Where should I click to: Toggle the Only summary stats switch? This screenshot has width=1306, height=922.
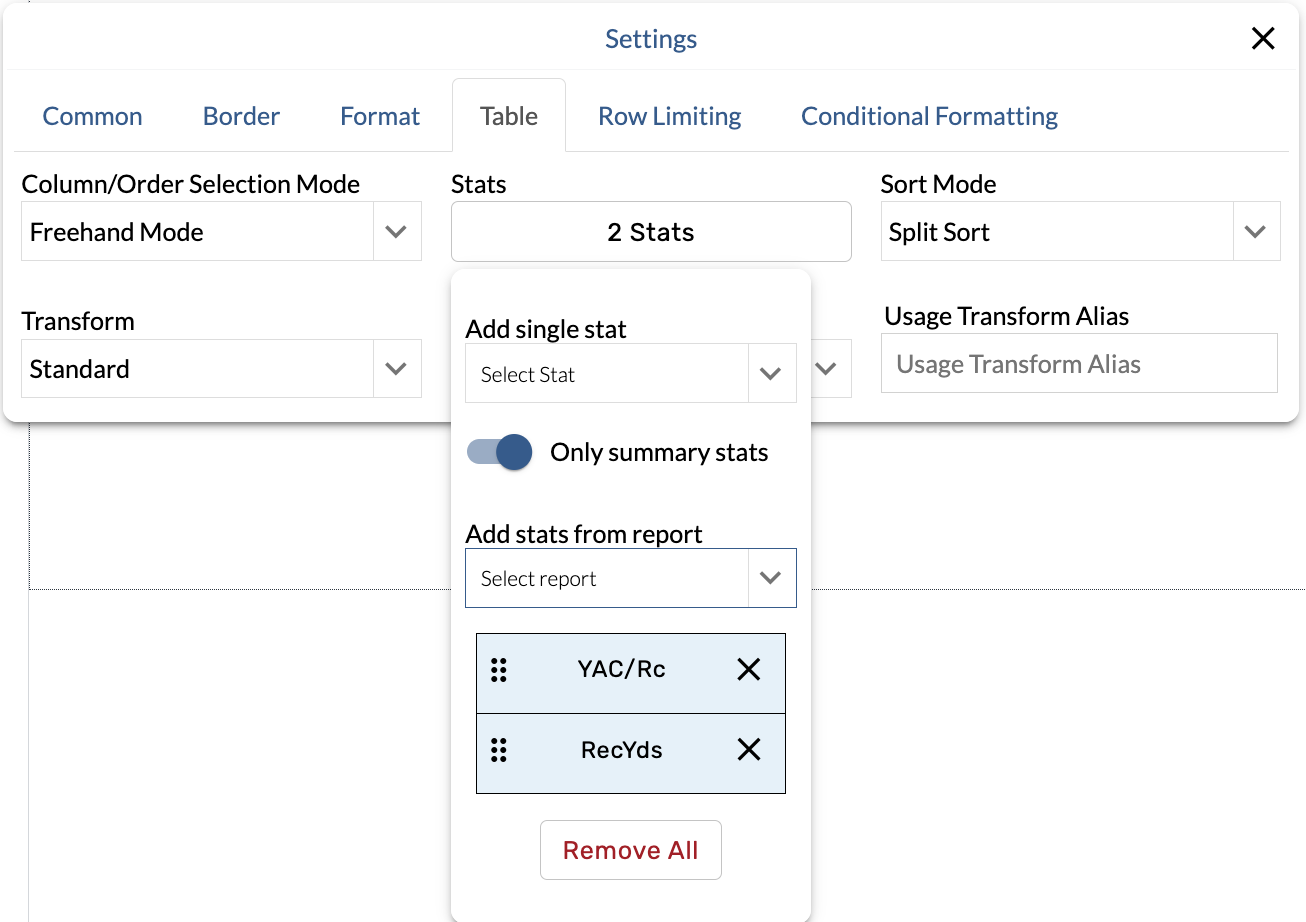500,452
